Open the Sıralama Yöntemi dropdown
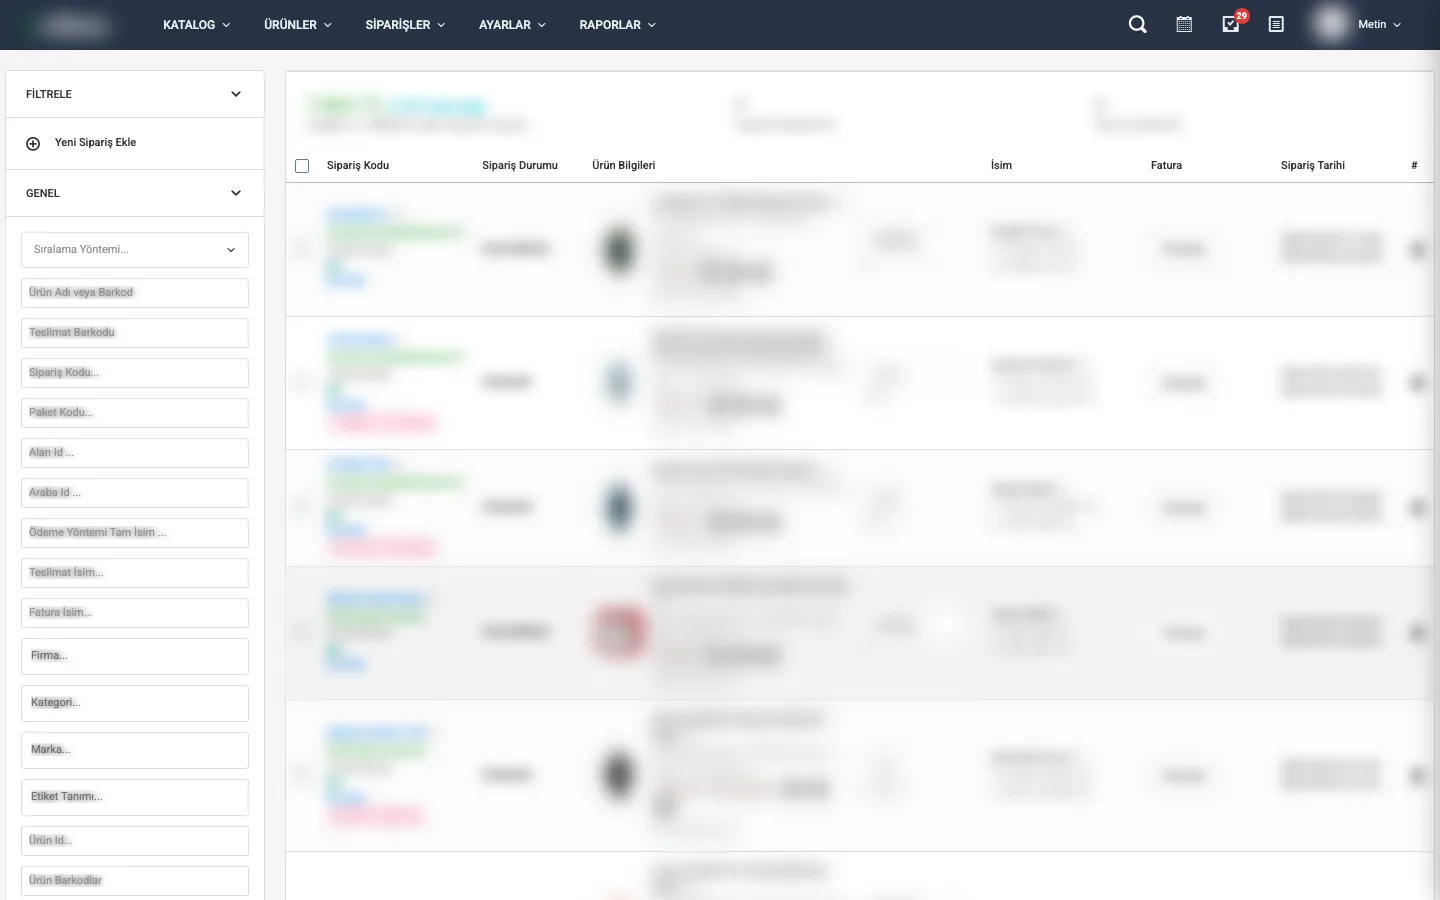Image resolution: width=1440 pixels, height=900 pixels. click(x=135, y=250)
